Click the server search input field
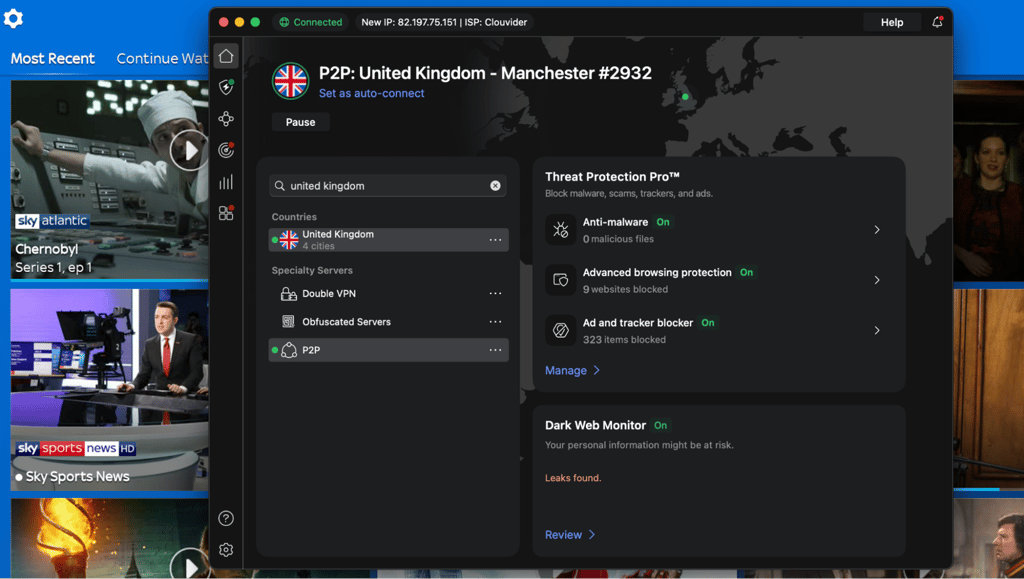This screenshot has width=1024, height=579. pos(388,186)
